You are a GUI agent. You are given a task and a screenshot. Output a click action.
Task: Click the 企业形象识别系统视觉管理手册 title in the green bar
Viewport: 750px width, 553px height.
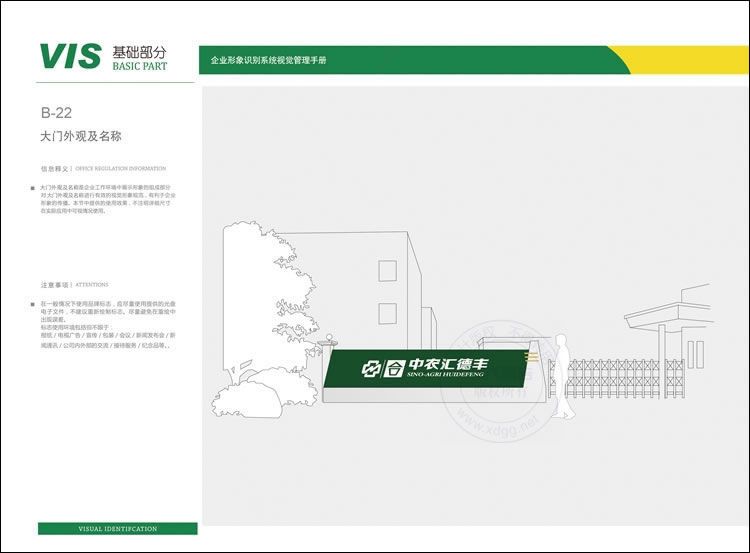tap(268, 61)
